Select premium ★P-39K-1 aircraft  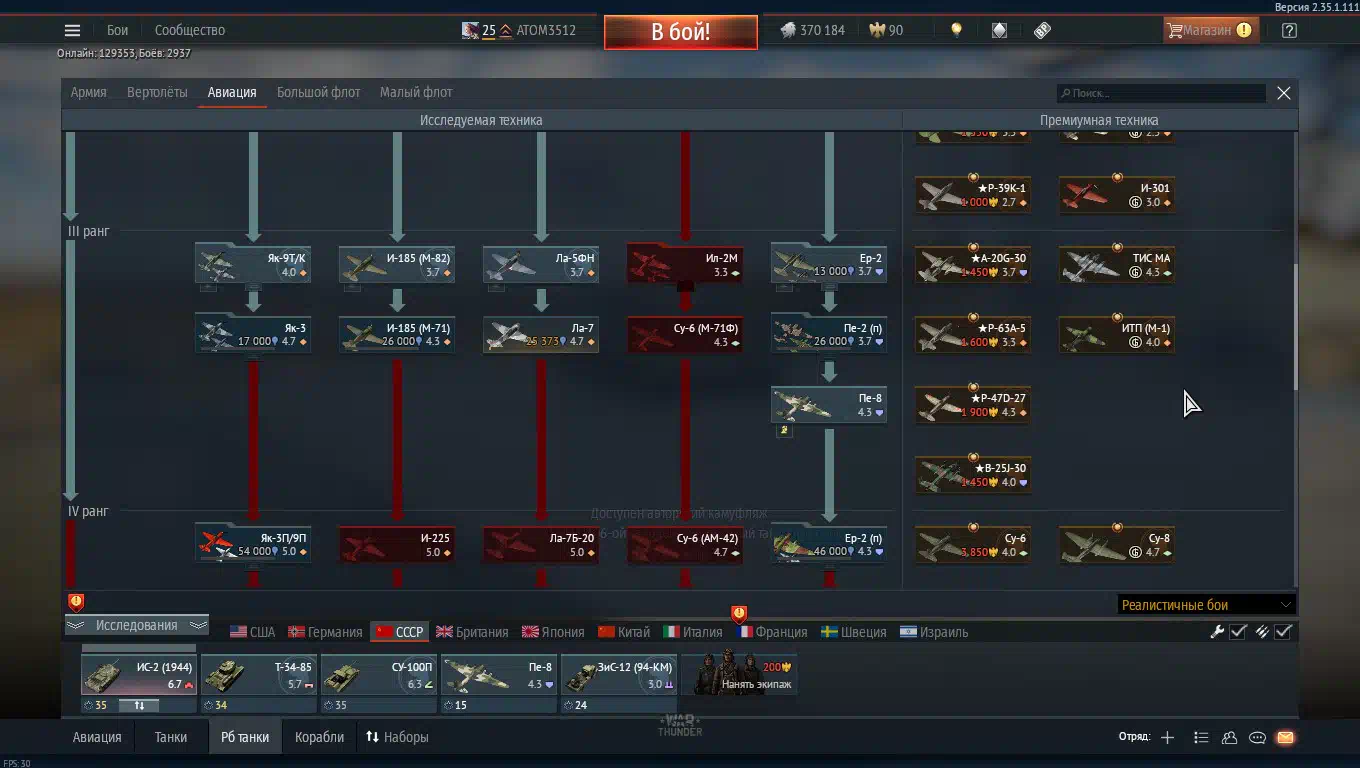click(973, 194)
